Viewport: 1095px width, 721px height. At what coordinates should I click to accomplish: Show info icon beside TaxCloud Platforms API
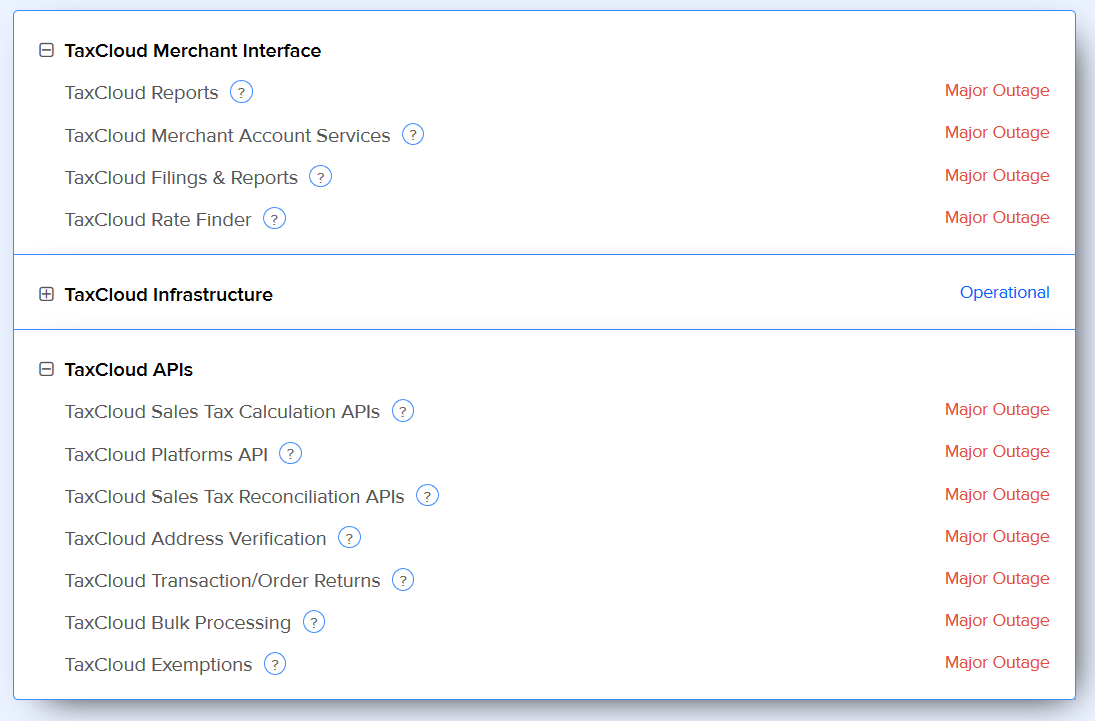(x=290, y=454)
